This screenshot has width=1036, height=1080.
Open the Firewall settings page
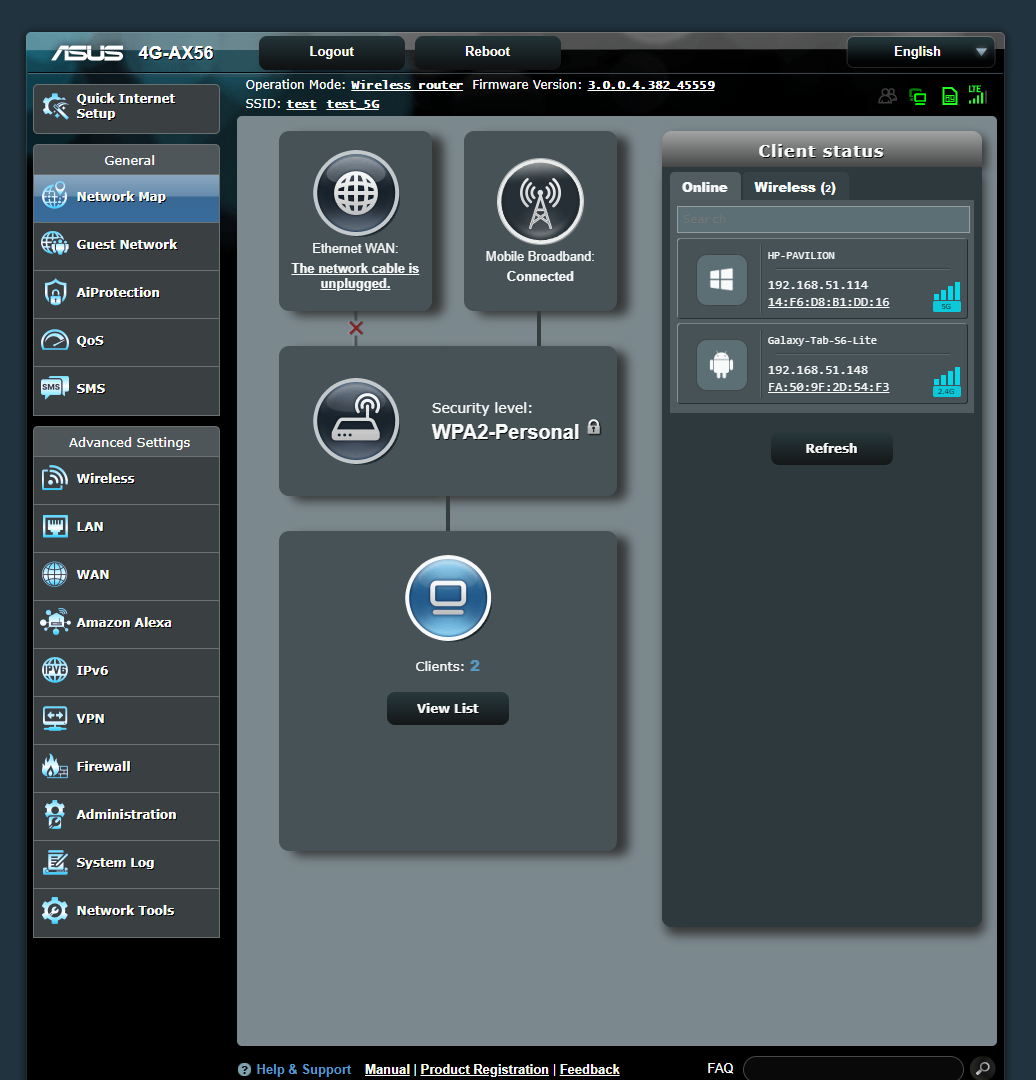[x=126, y=768]
